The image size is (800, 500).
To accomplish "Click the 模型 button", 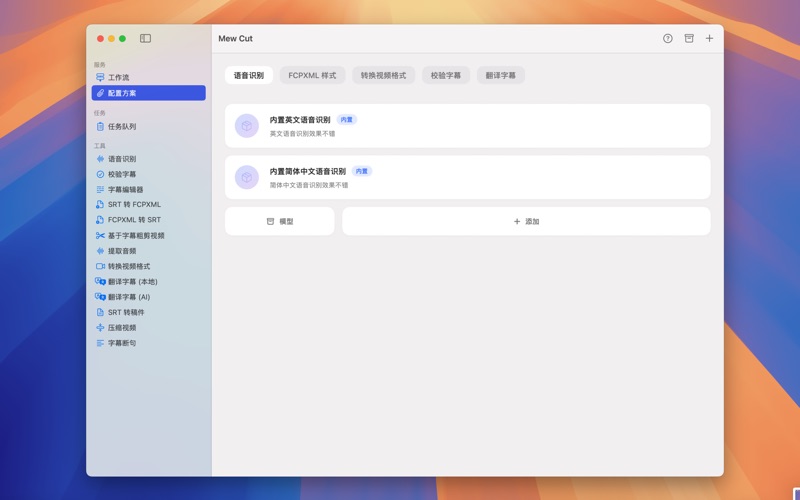I will coord(280,221).
